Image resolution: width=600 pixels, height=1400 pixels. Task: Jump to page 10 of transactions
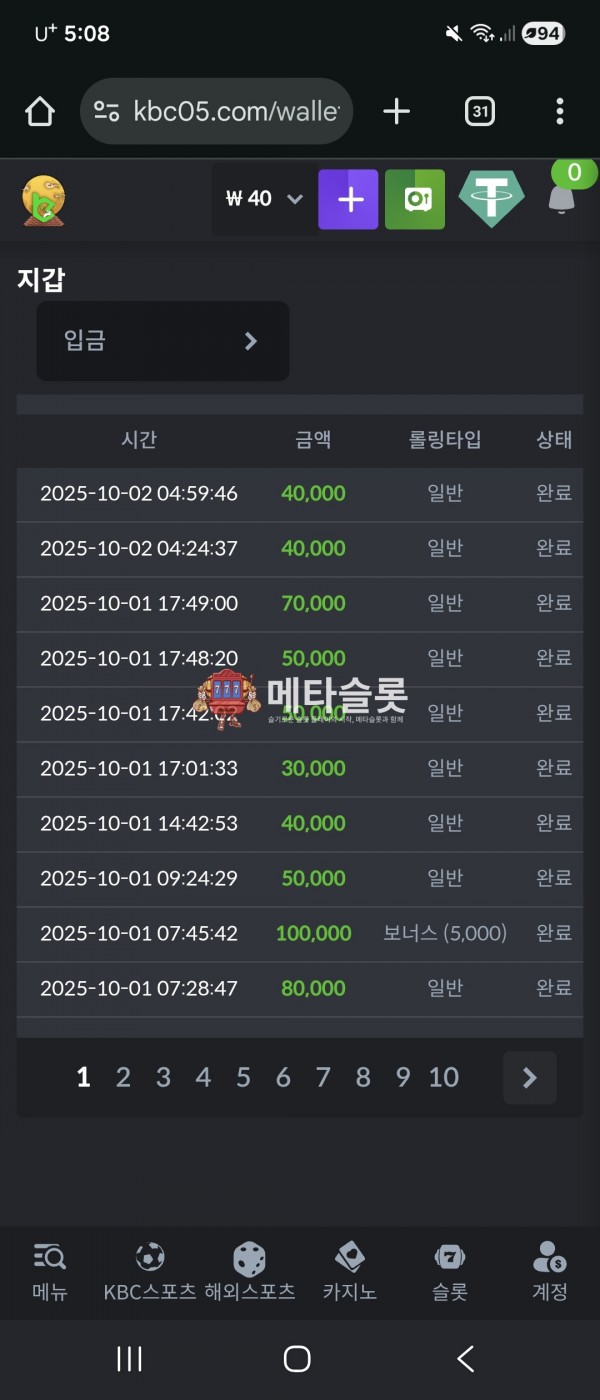click(443, 1077)
